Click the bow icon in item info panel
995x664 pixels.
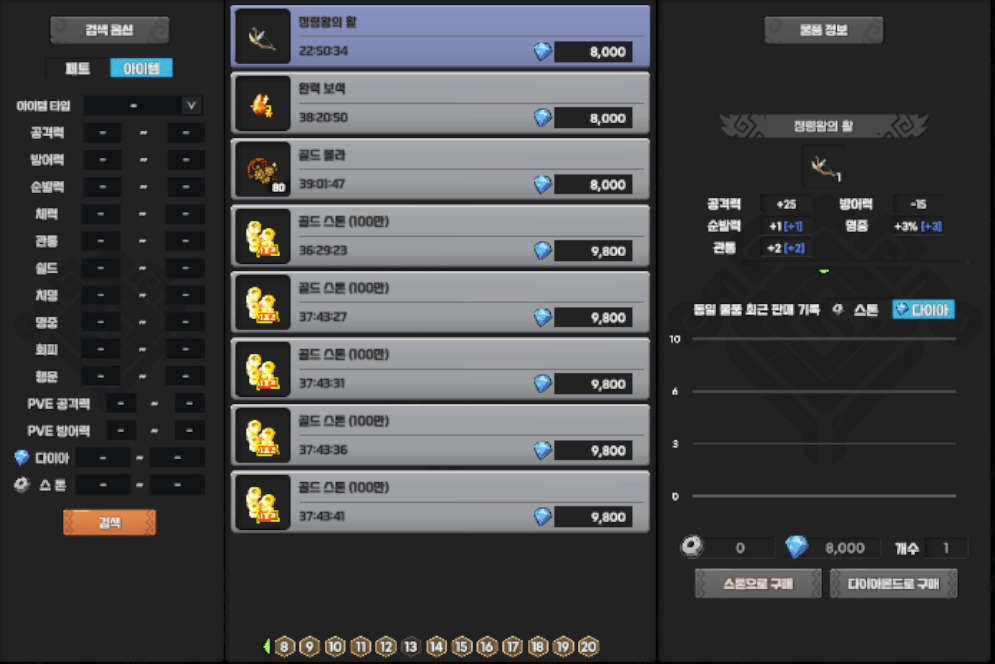click(x=824, y=165)
